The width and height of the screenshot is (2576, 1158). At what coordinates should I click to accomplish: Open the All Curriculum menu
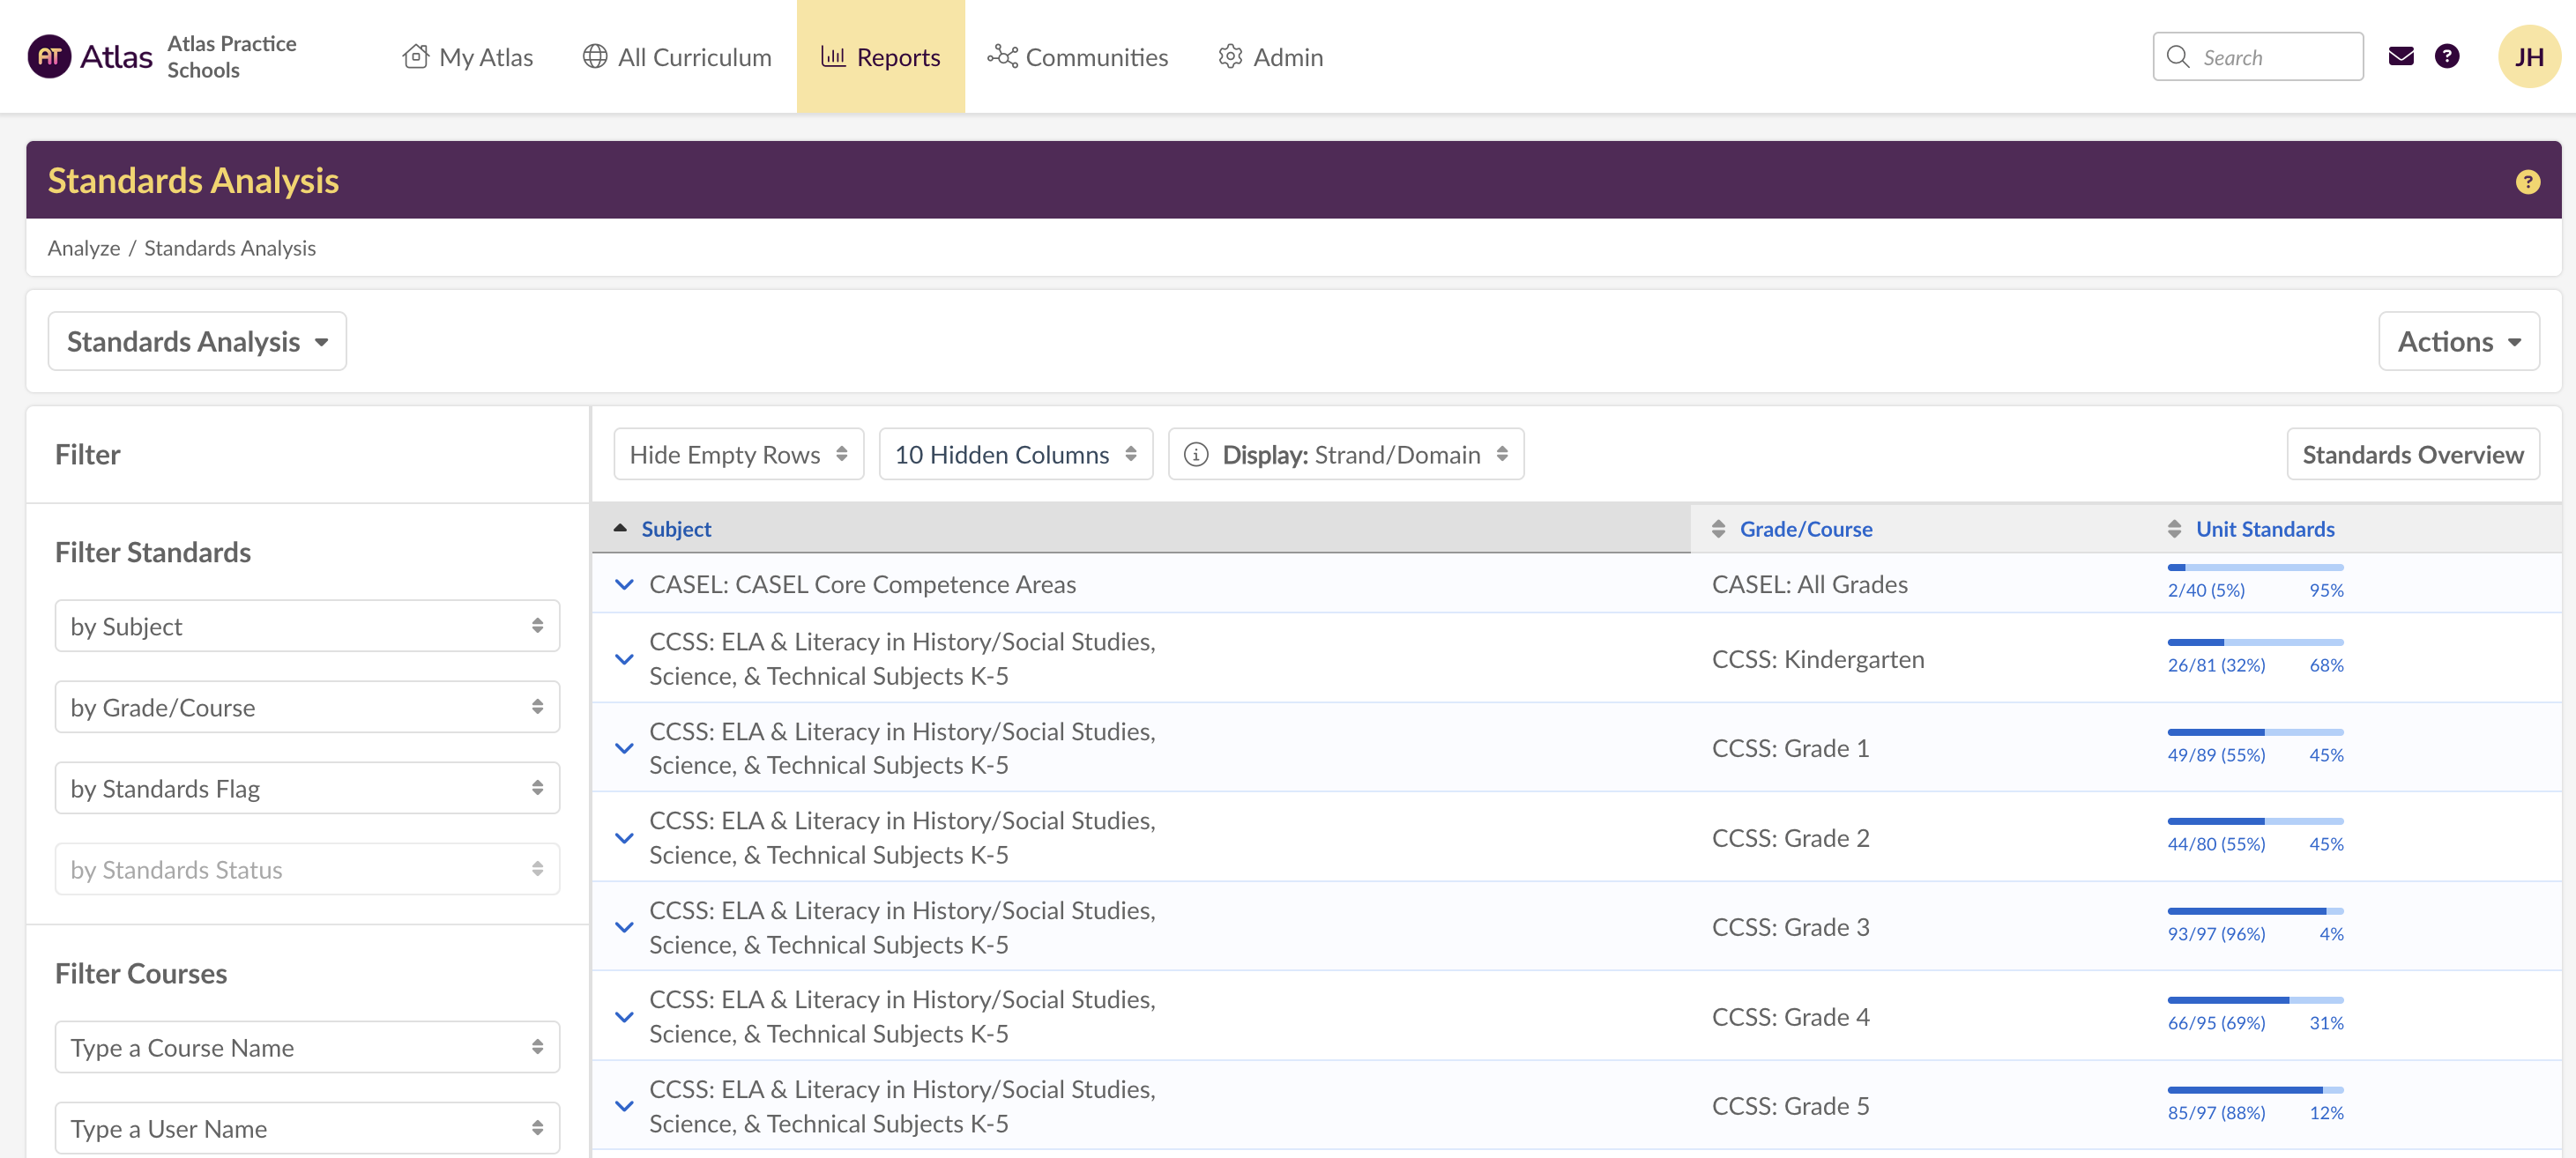677,57
